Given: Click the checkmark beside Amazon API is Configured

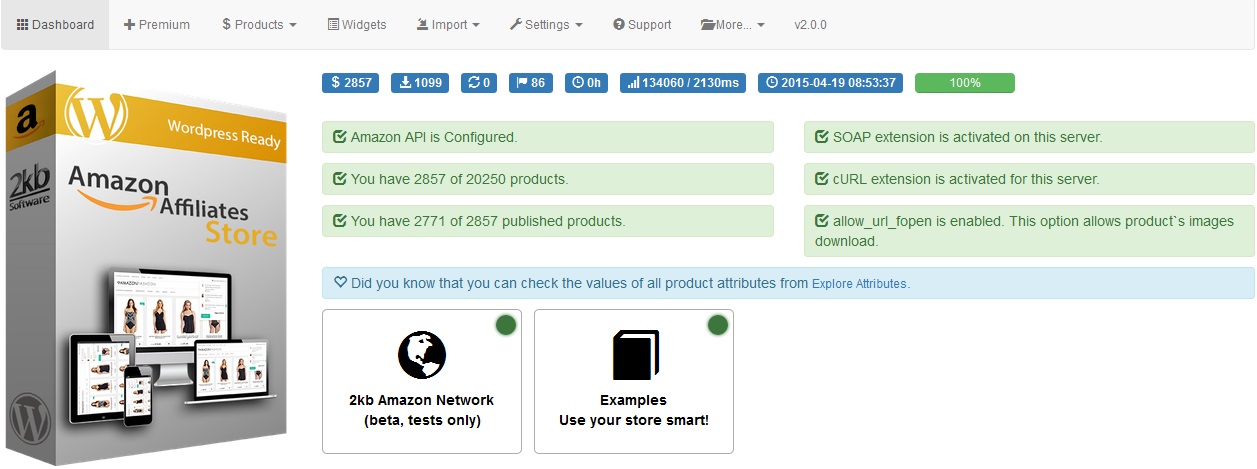Looking at the screenshot, I should [340, 138].
